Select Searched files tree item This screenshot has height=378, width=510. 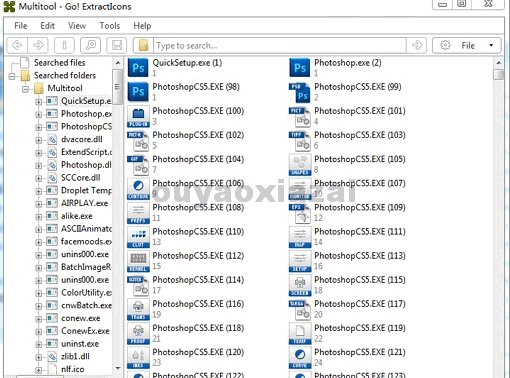(59, 63)
